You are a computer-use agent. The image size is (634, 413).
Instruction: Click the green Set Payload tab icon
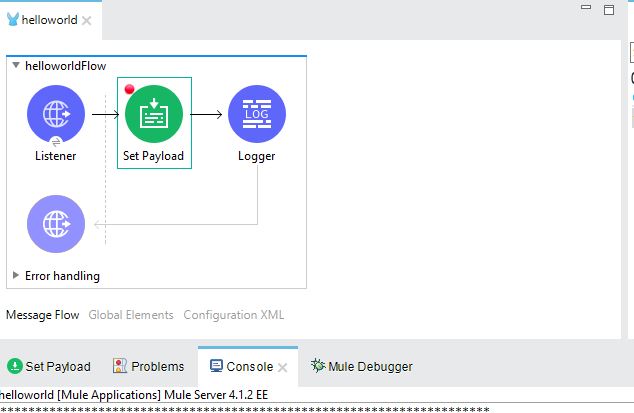pyautogui.click(x=15, y=366)
